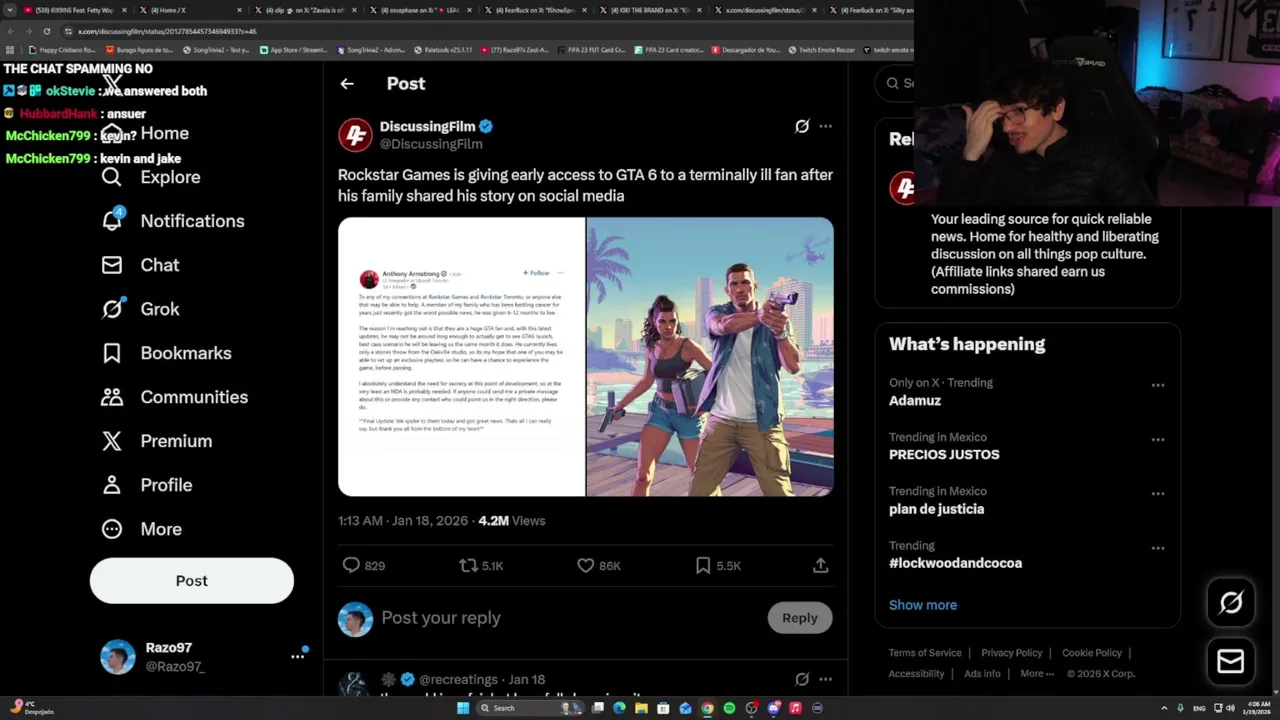1280x720 pixels.
Task: Open Accessibility footer link
Action: click(x=916, y=674)
